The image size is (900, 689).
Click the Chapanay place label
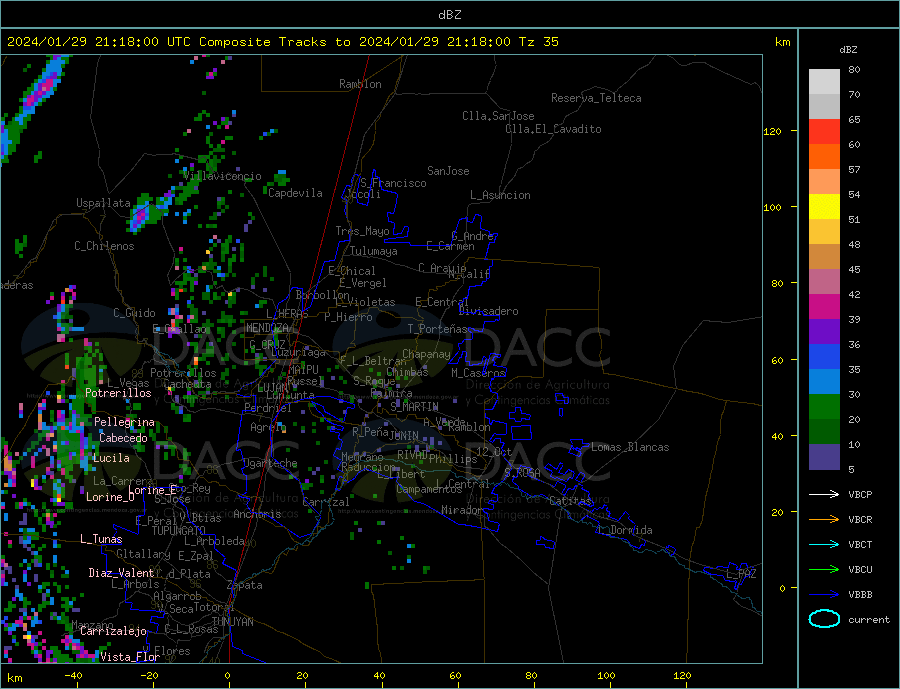(426, 354)
